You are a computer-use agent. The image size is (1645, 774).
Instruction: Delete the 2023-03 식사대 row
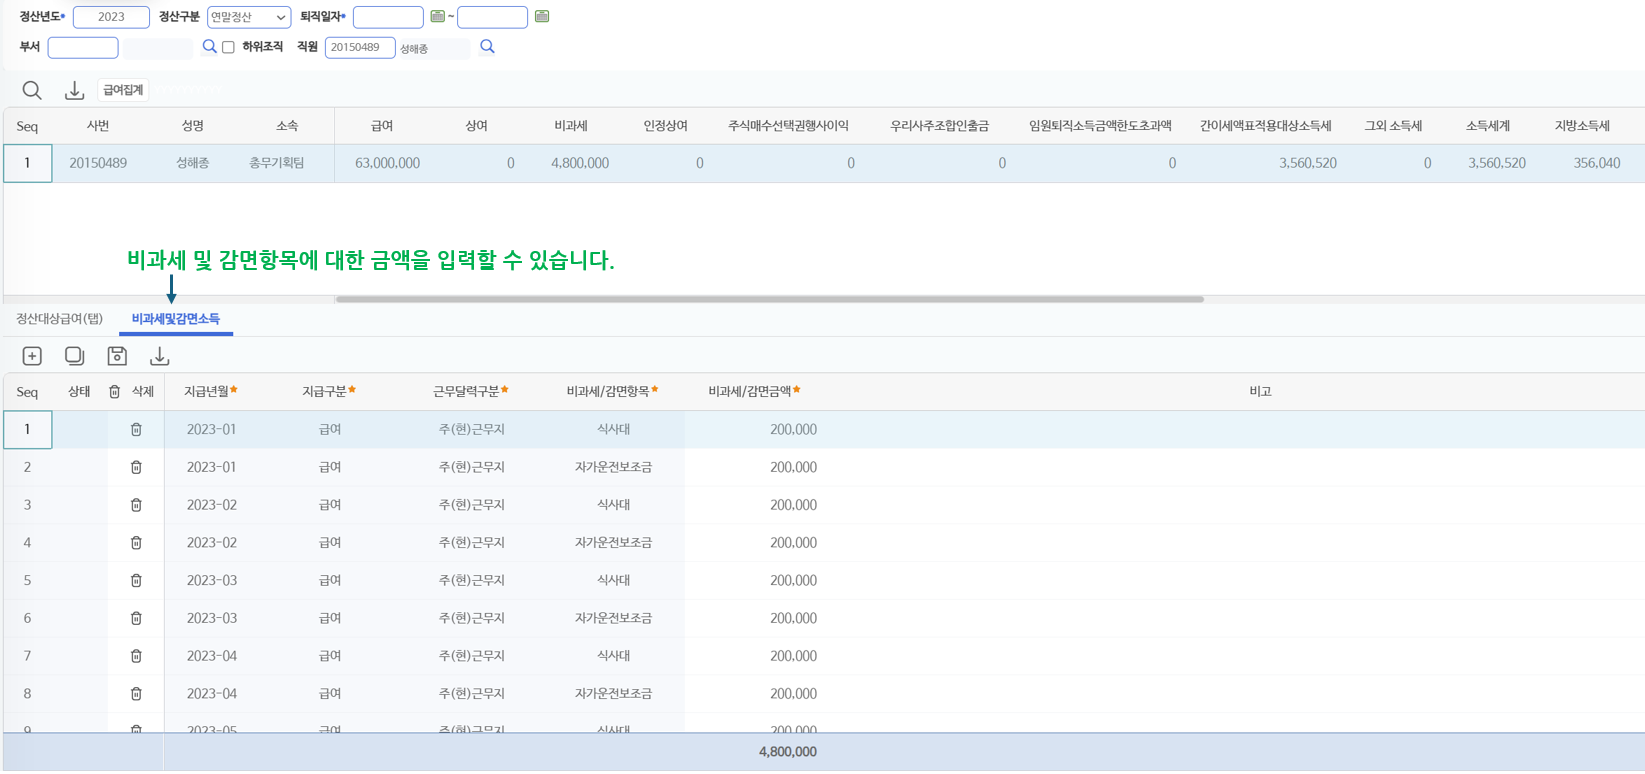(x=136, y=580)
